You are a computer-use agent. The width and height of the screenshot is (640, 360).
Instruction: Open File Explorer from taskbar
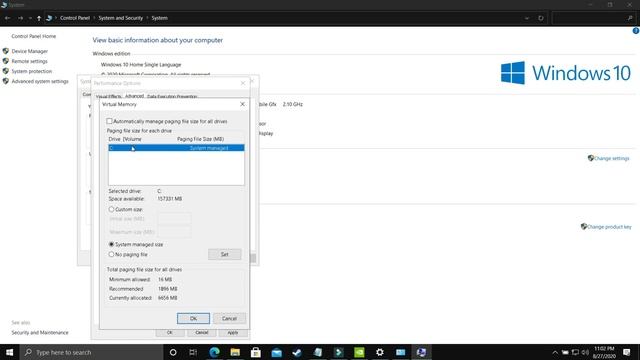click(x=235, y=352)
